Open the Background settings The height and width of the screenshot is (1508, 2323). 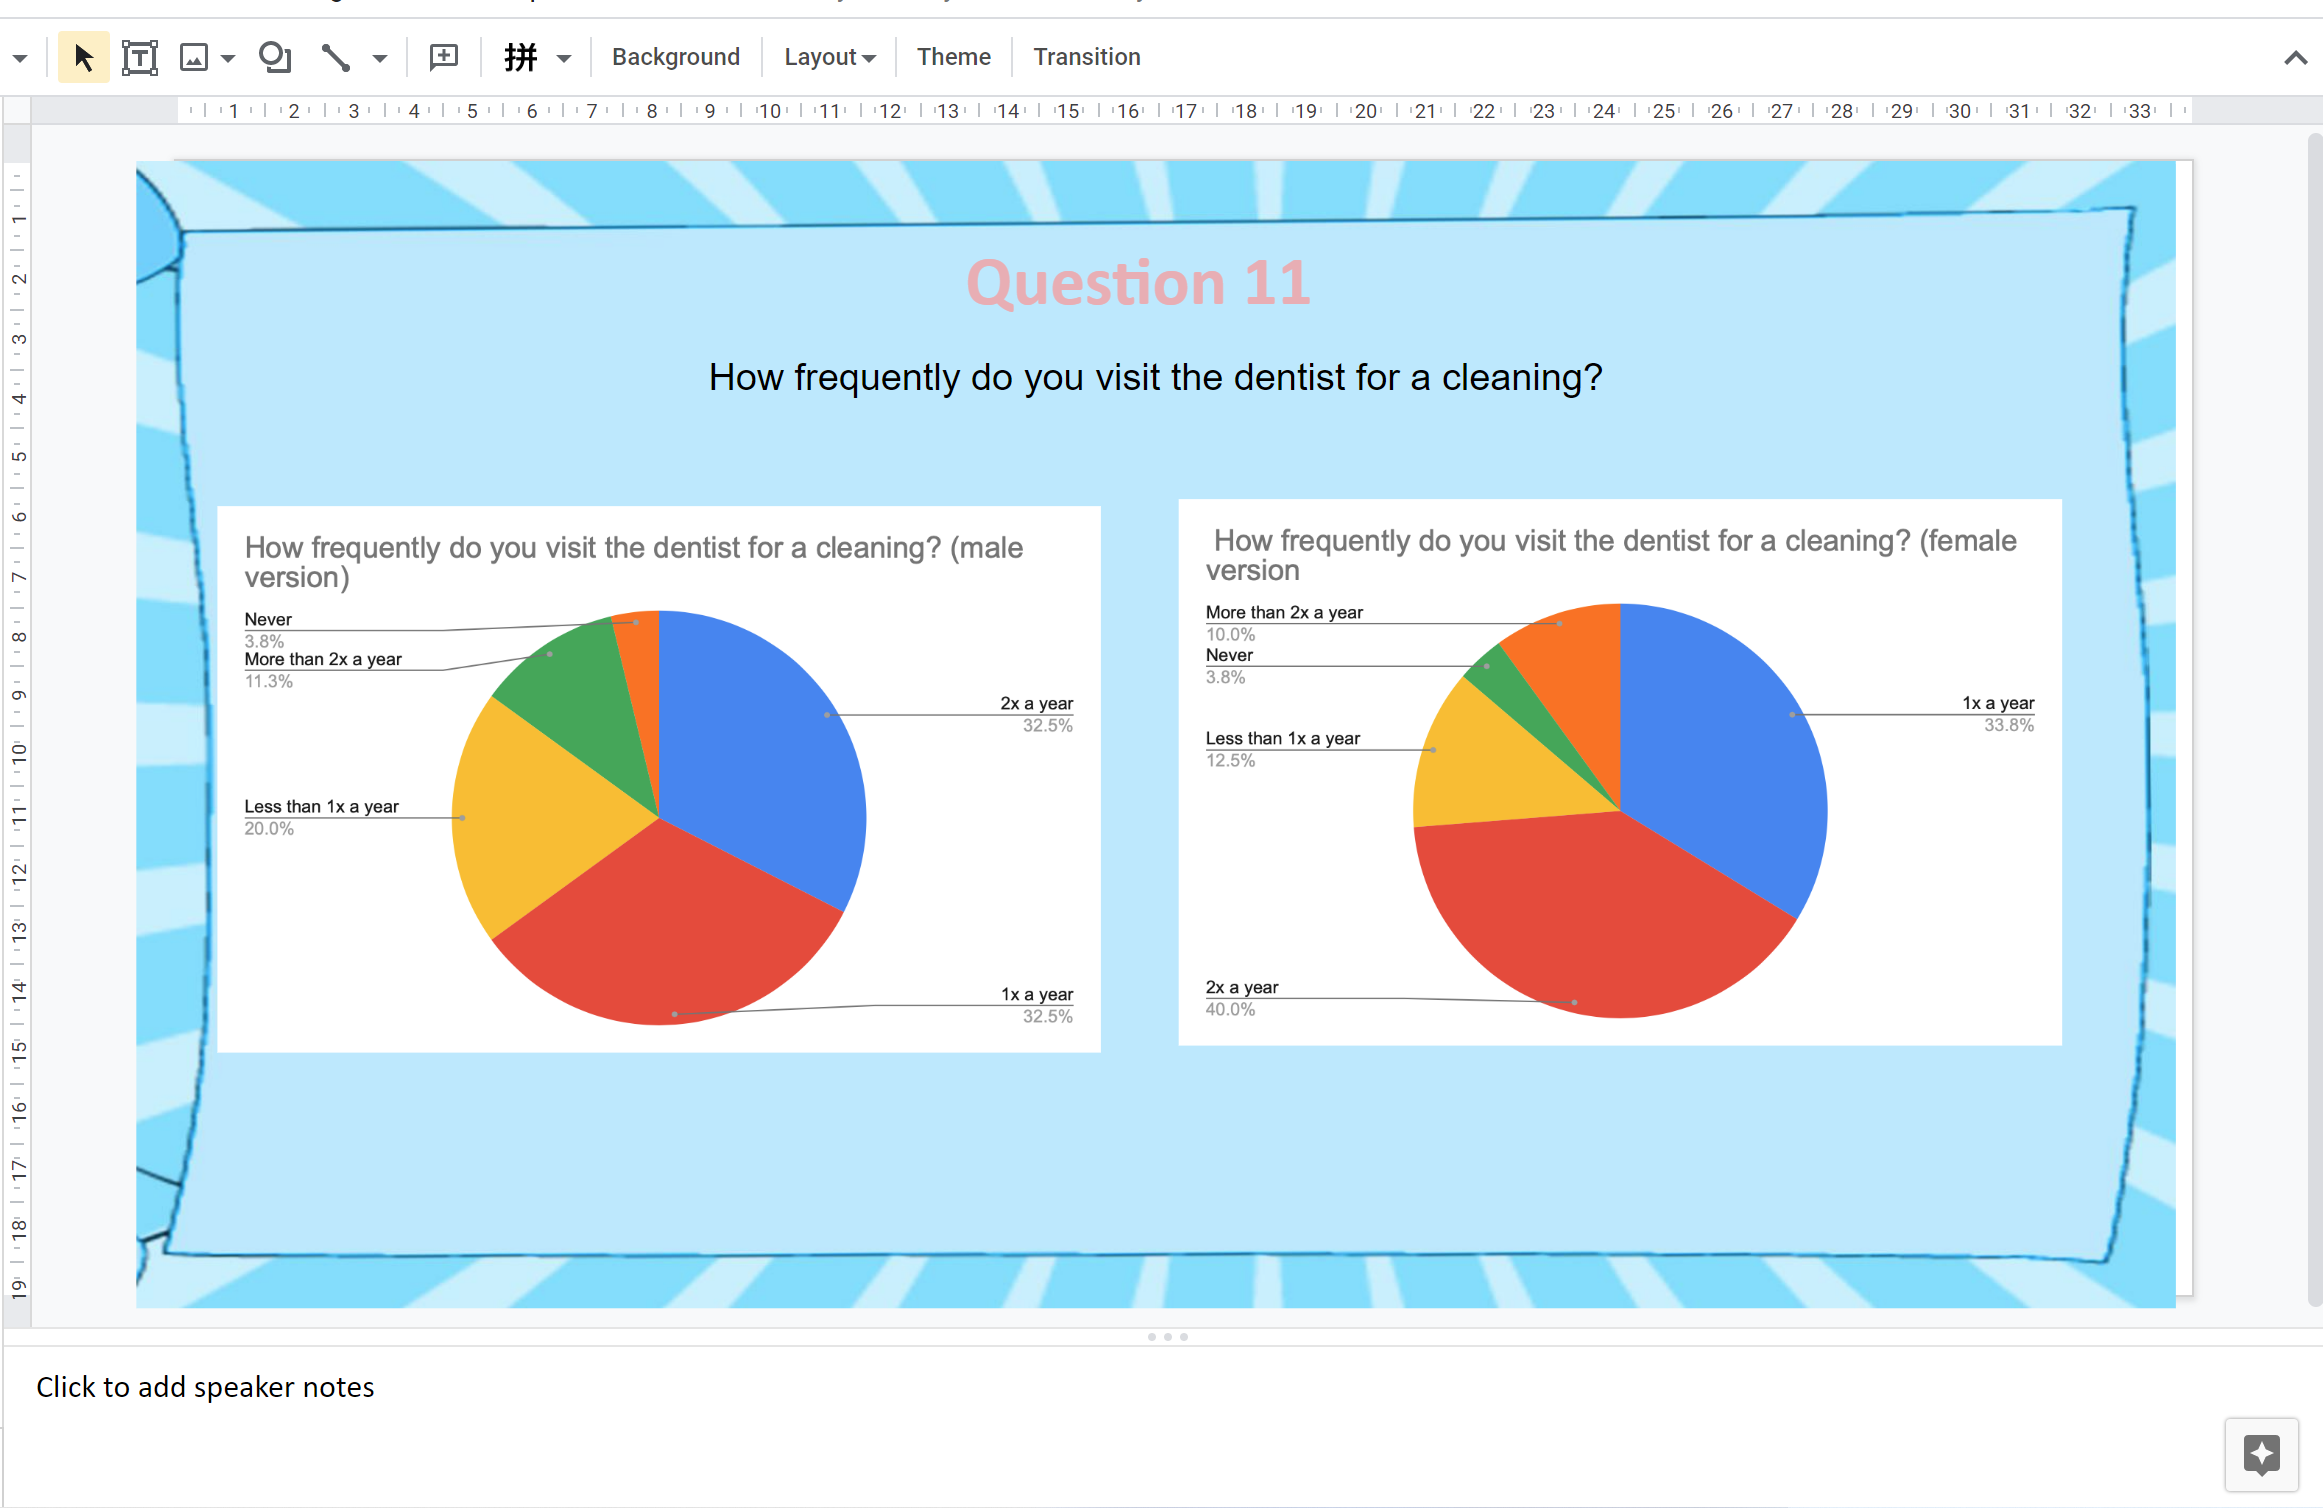[x=676, y=57]
